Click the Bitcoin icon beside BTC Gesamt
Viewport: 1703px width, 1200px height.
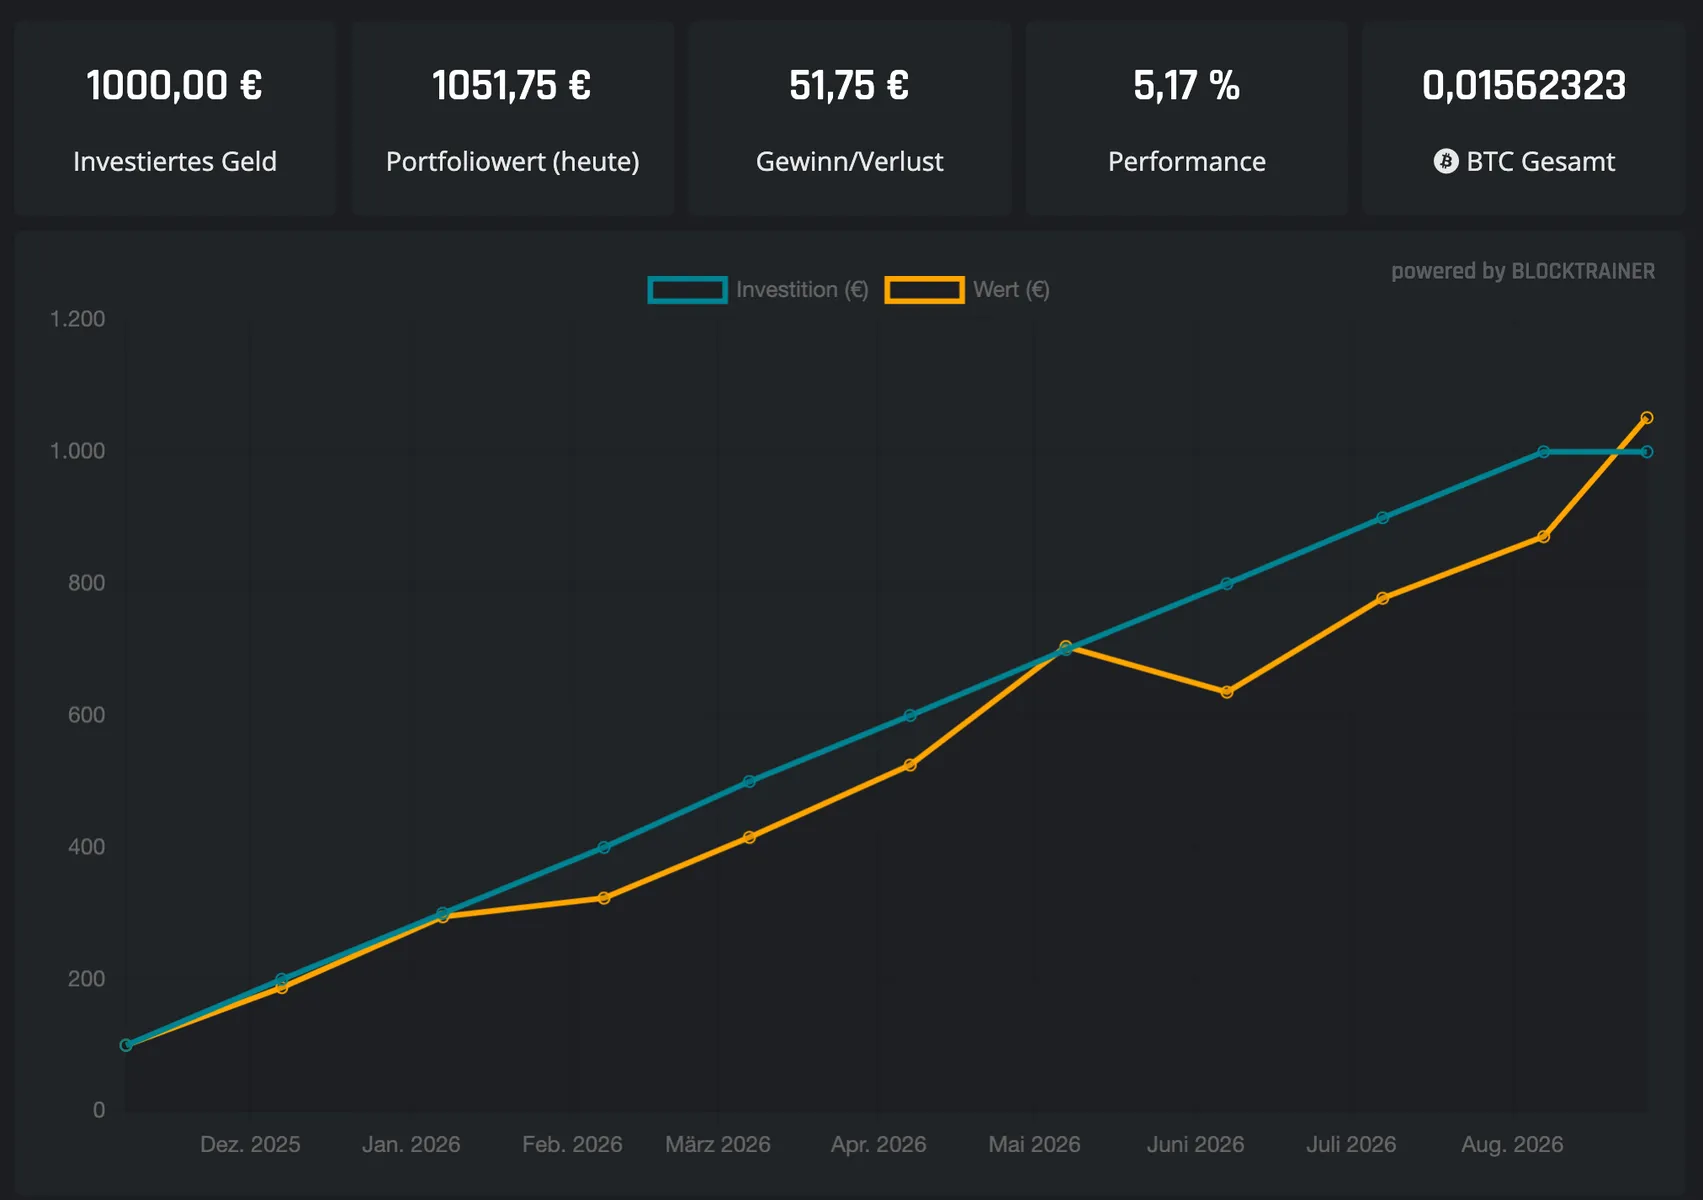point(1446,161)
